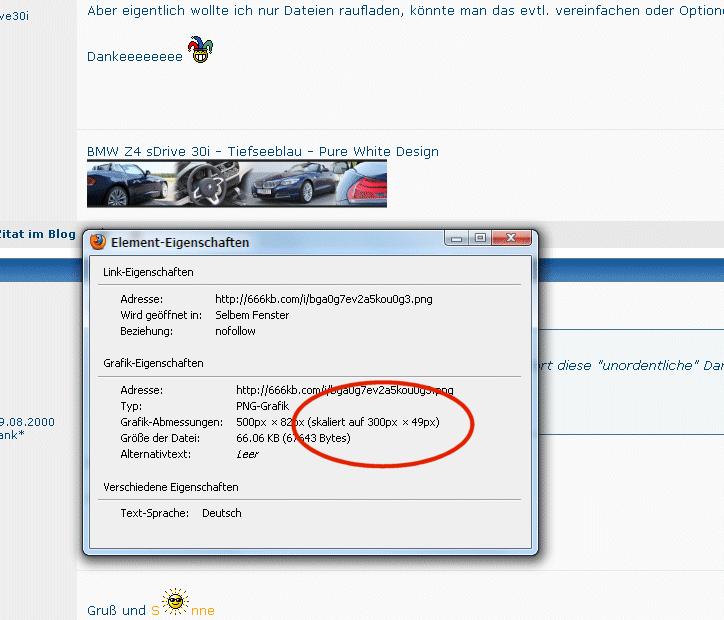Click the sun smiley with sunglasses
Viewport: 724px width, 620px height.
pos(176,601)
